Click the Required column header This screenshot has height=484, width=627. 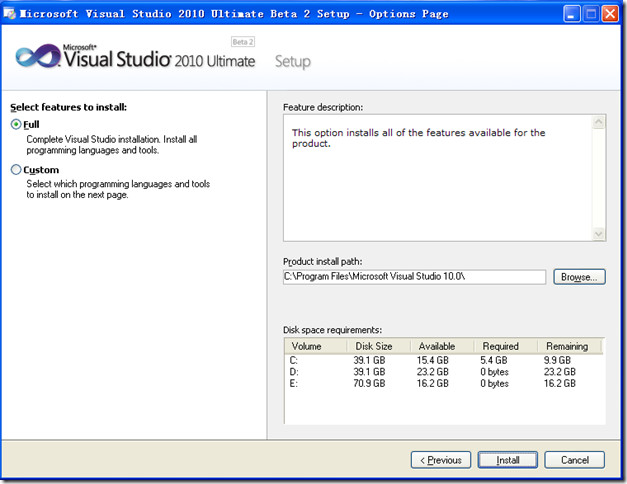tap(506, 346)
